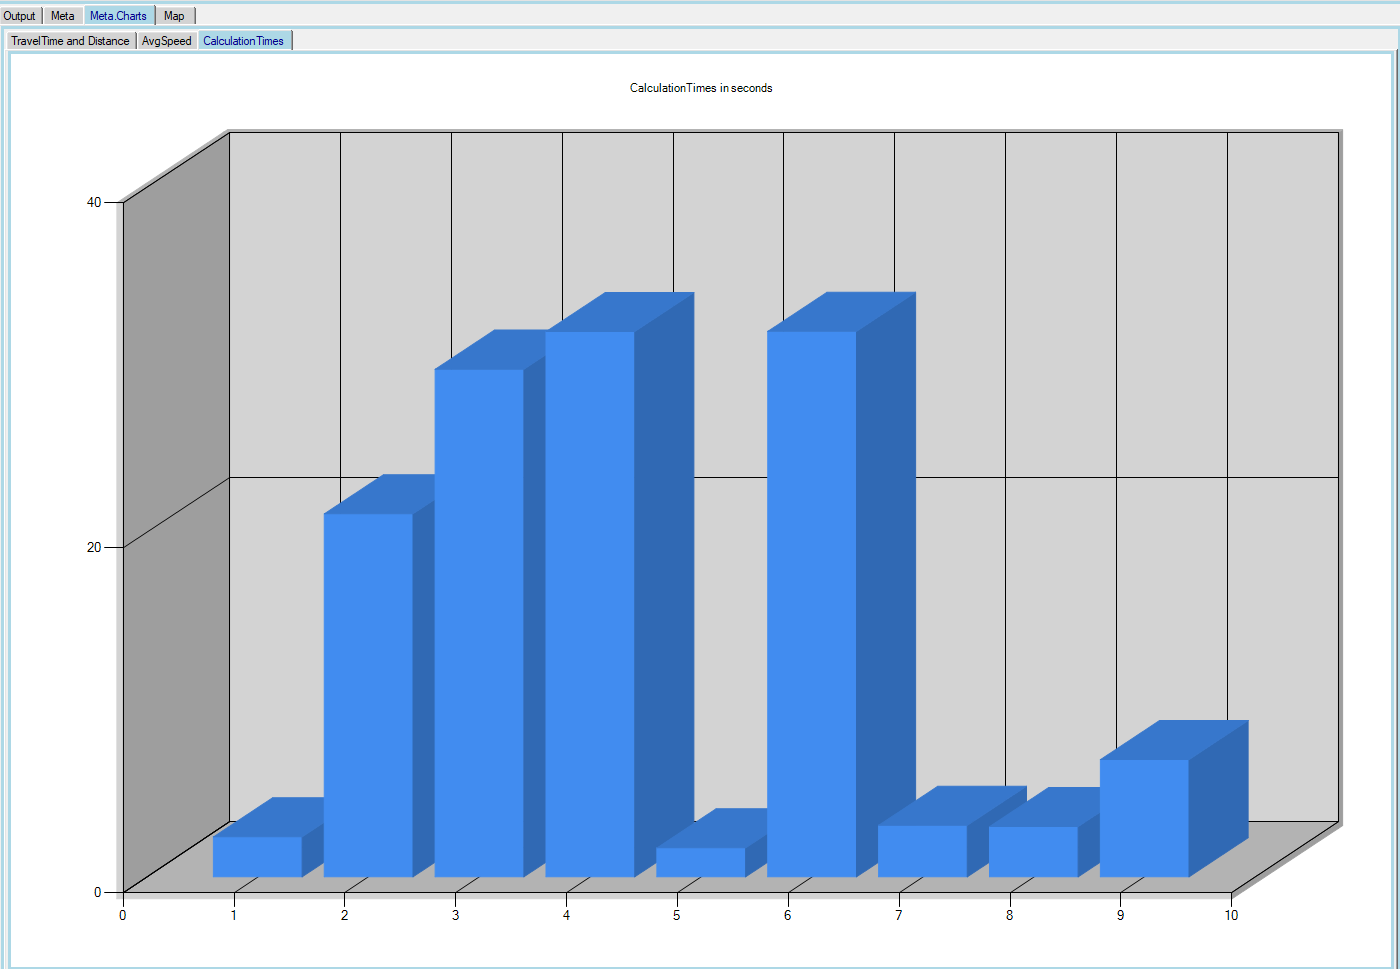Click the short seventh bar

(922, 851)
